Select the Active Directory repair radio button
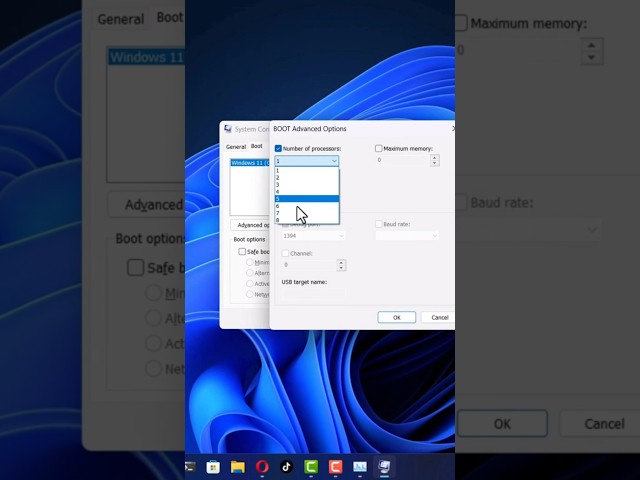This screenshot has width=640, height=480. [x=250, y=283]
